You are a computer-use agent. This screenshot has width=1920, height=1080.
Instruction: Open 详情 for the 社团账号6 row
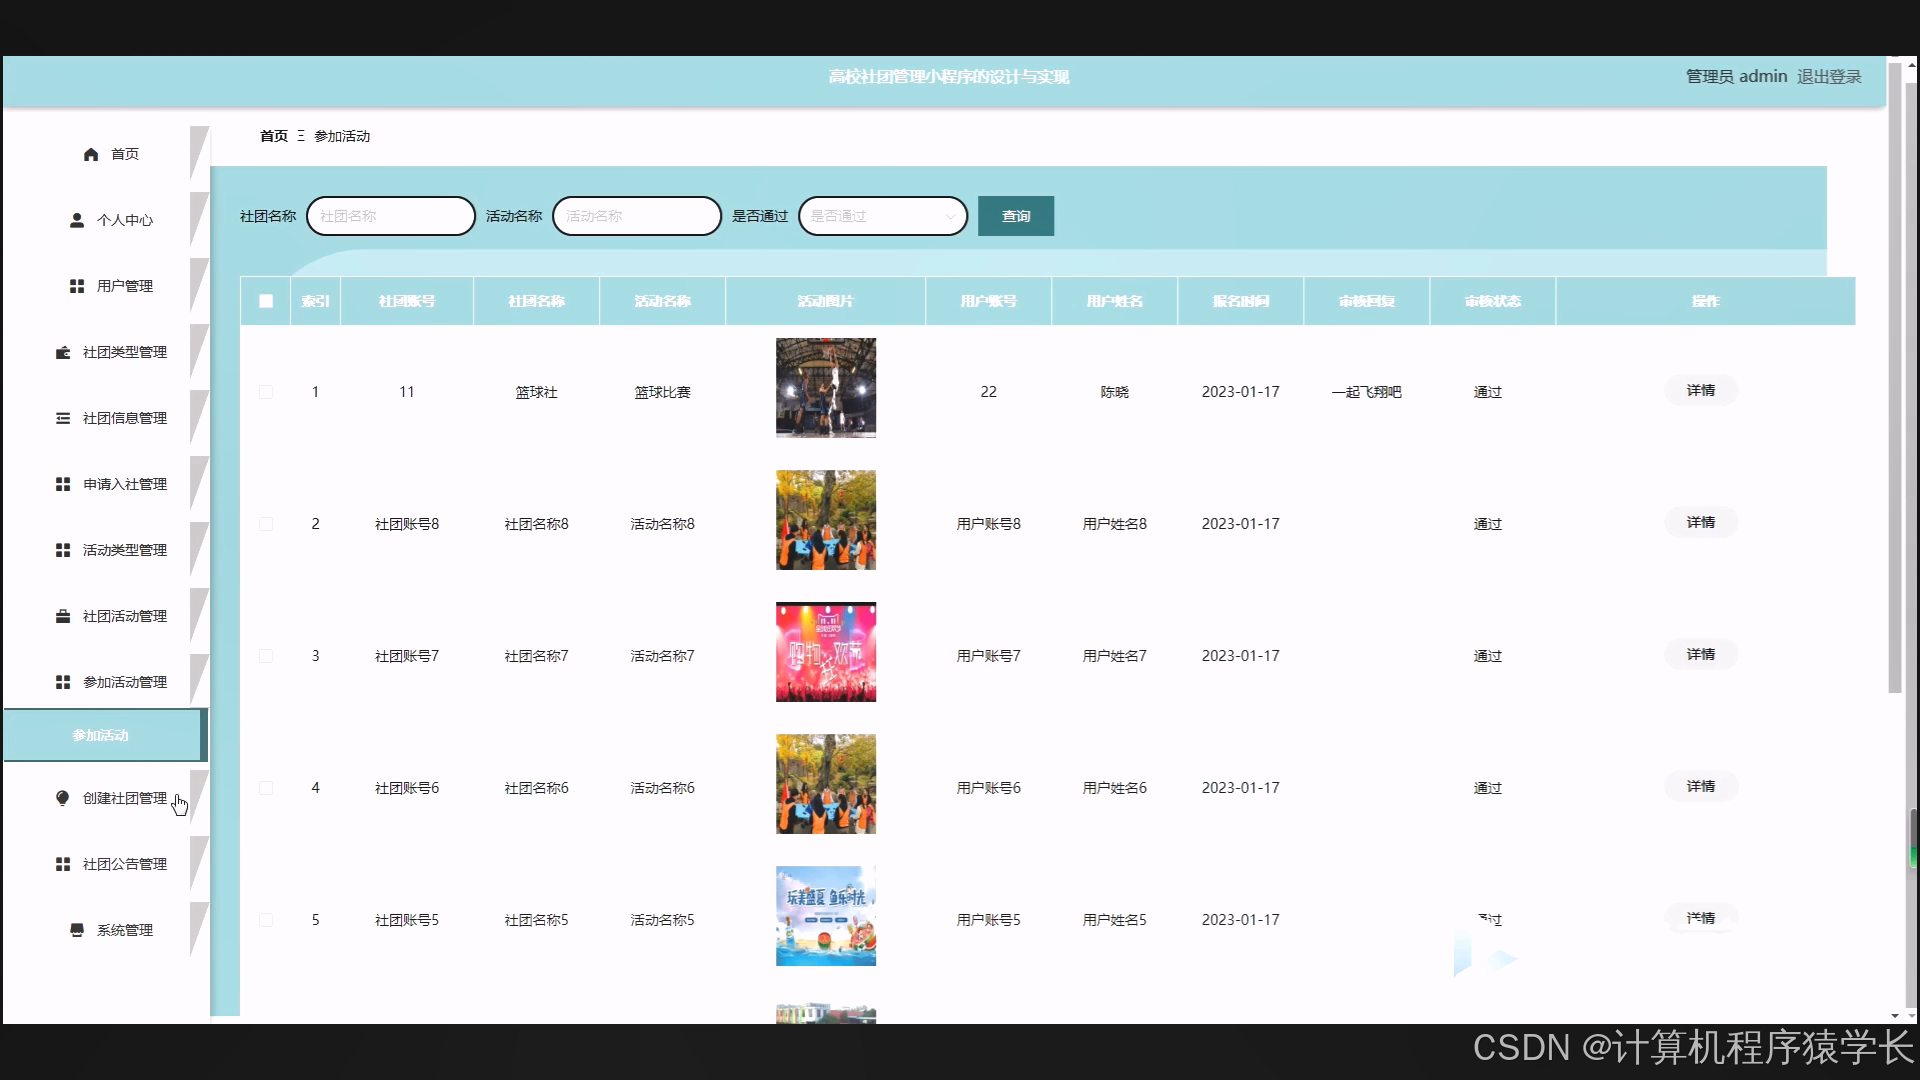pyautogui.click(x=1701, y=786)
